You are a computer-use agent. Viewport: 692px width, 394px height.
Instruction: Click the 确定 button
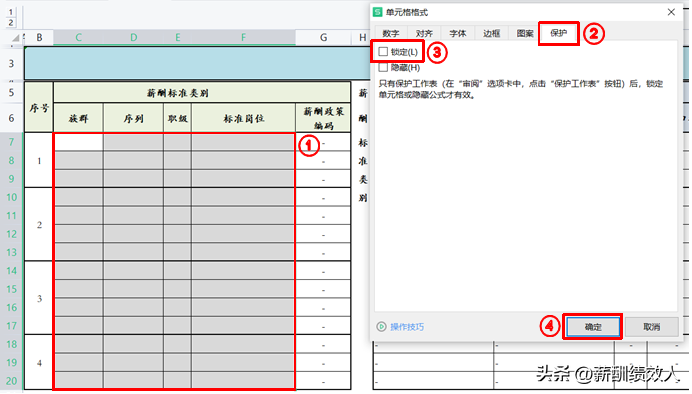(x=593, y=327)
